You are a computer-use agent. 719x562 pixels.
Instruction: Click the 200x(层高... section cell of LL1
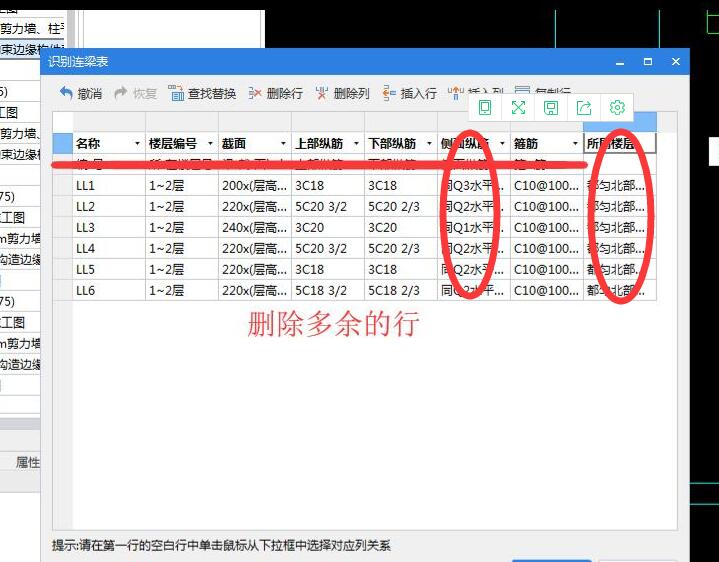(254, 185)
